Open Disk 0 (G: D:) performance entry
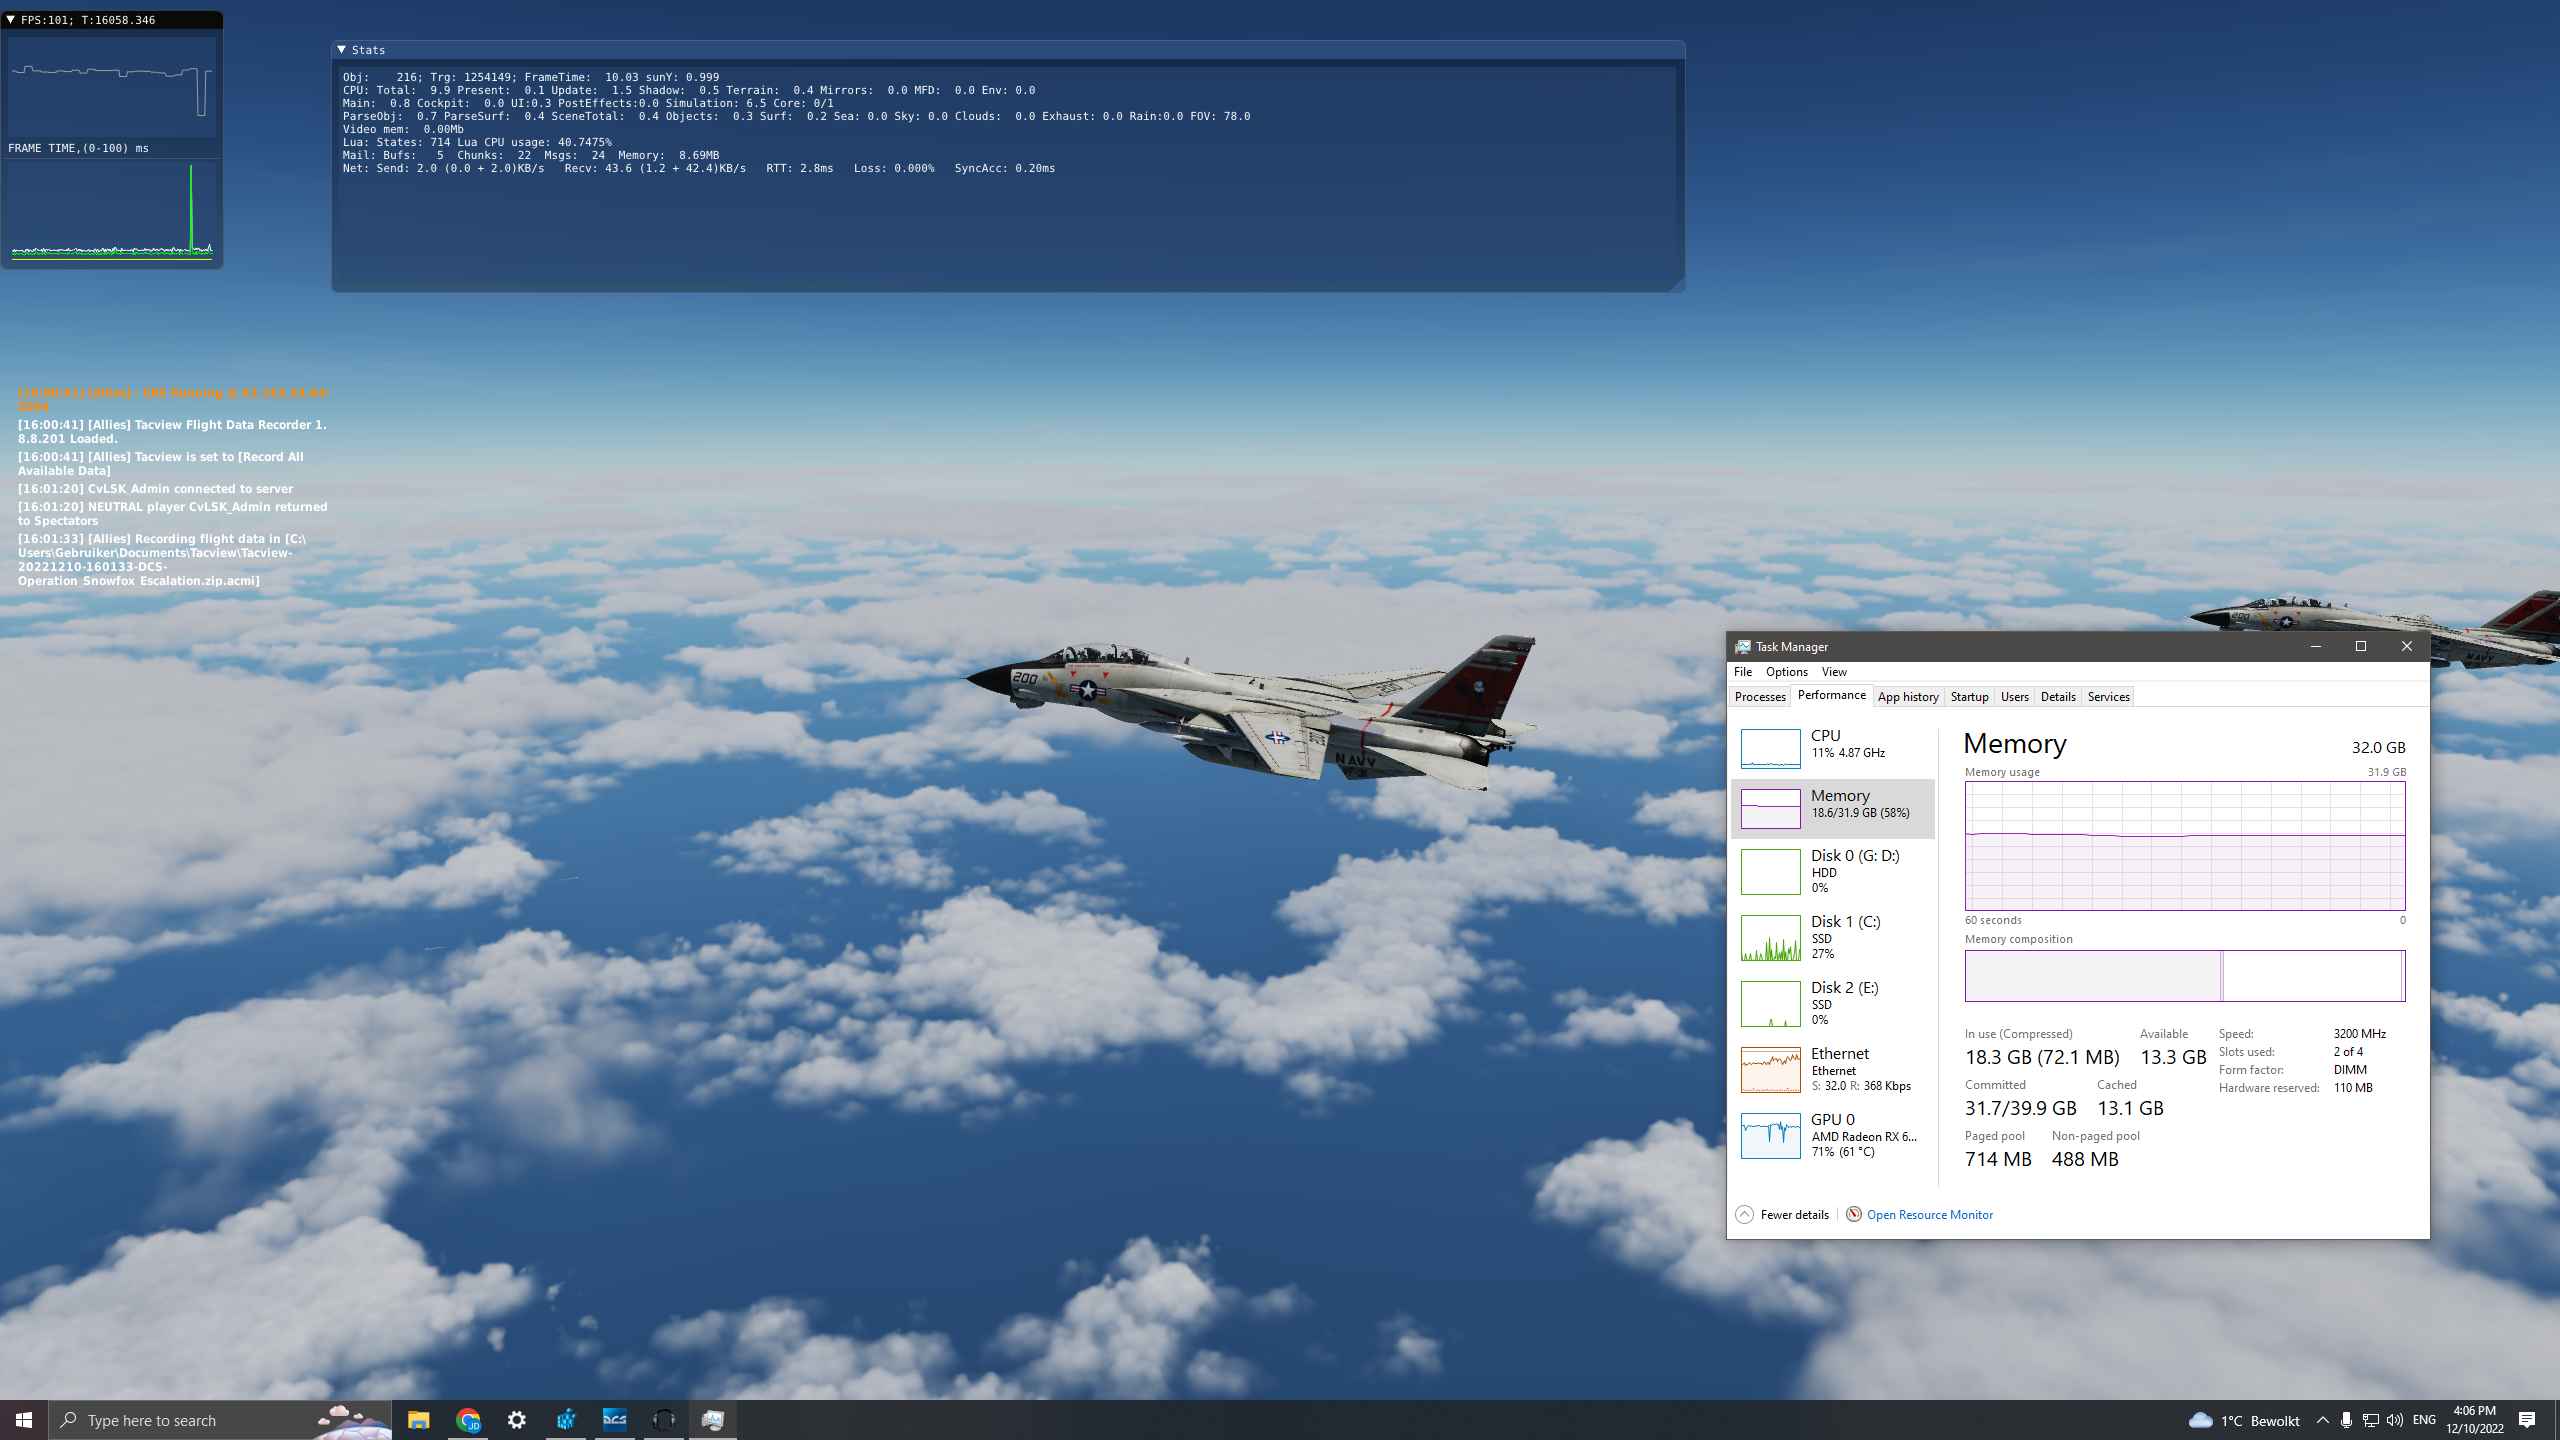2560x1440 pixels. [1832, 871]
